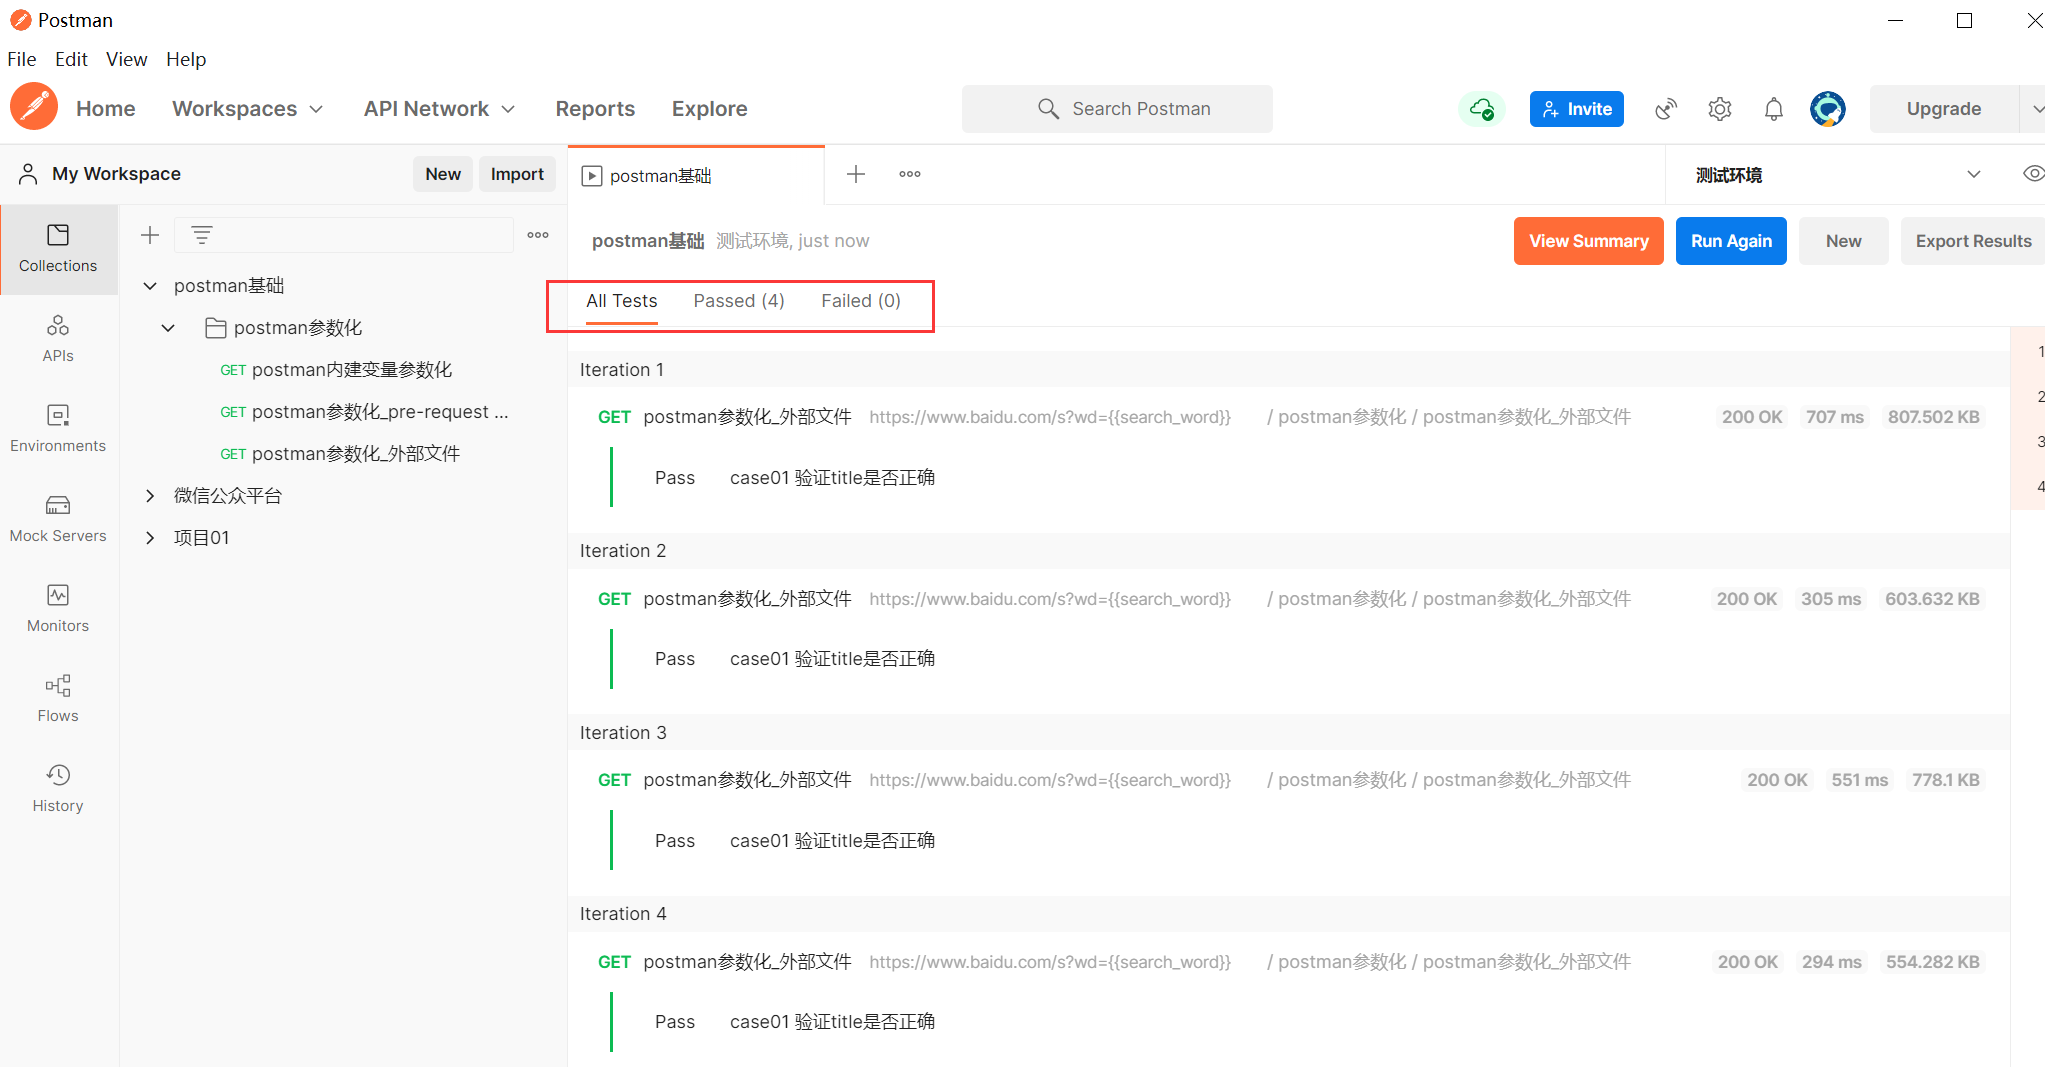Click the Run Again button
Screen dimensions: 2045x1067
1730,241
